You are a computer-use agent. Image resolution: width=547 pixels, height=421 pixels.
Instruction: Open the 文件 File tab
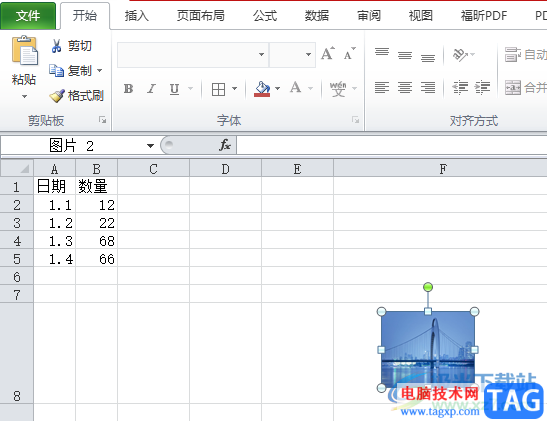pyautogui.click(x=28, y=16)
